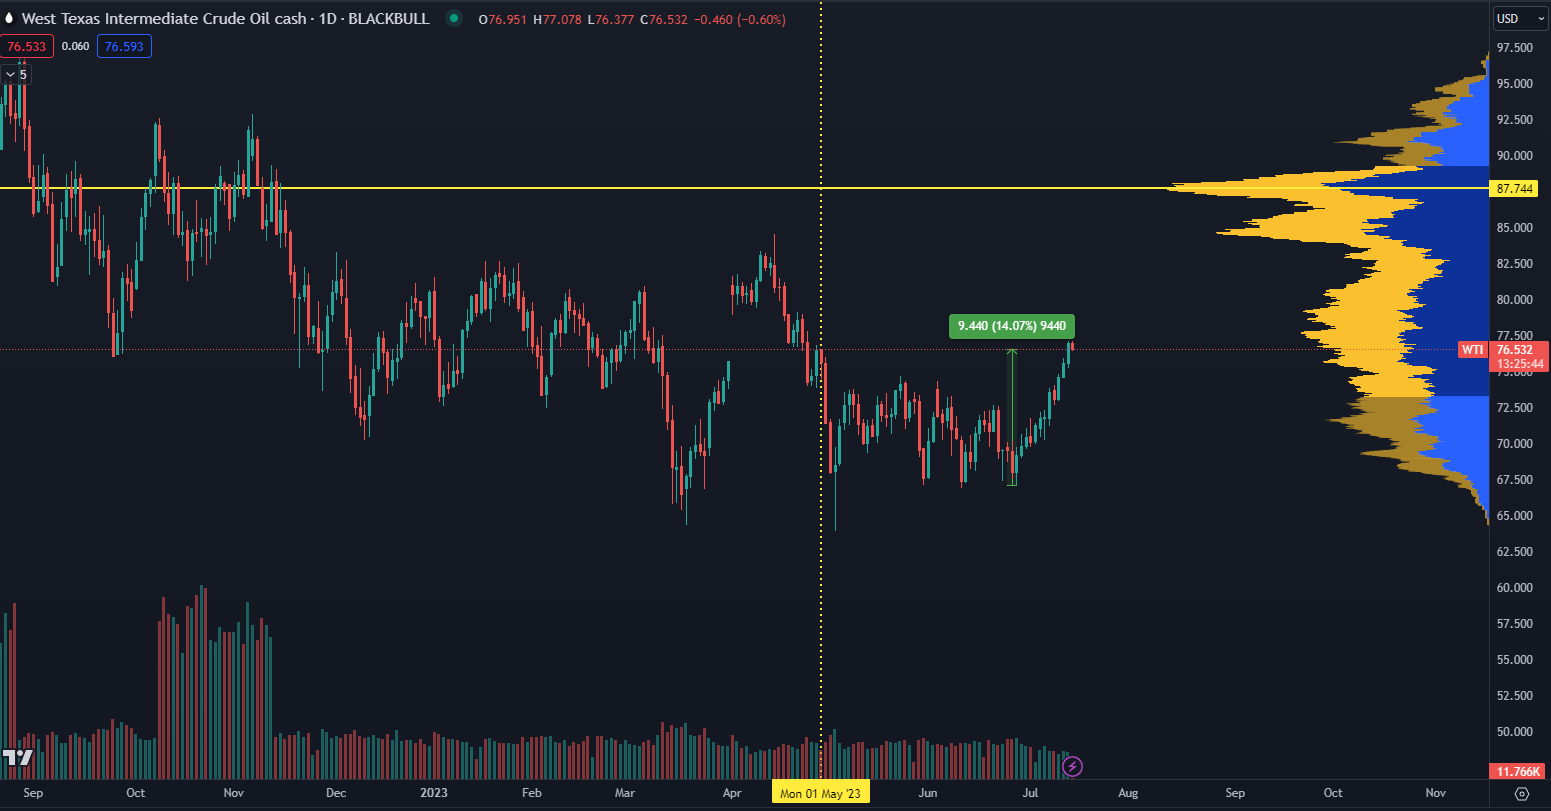This screenshot has height=811, width=1551.
Task: Click the 2023 label on time axis
Action: pyautogui.click(x=433, y=793)
